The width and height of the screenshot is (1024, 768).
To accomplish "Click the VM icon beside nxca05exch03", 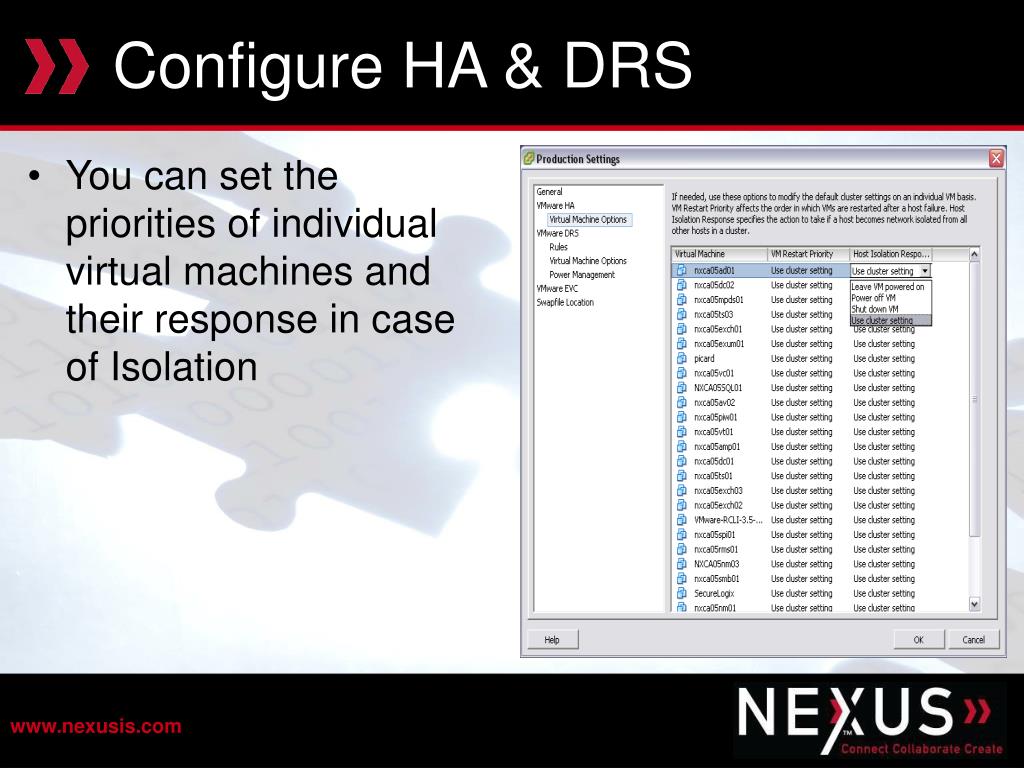I will tap(682, 490).
